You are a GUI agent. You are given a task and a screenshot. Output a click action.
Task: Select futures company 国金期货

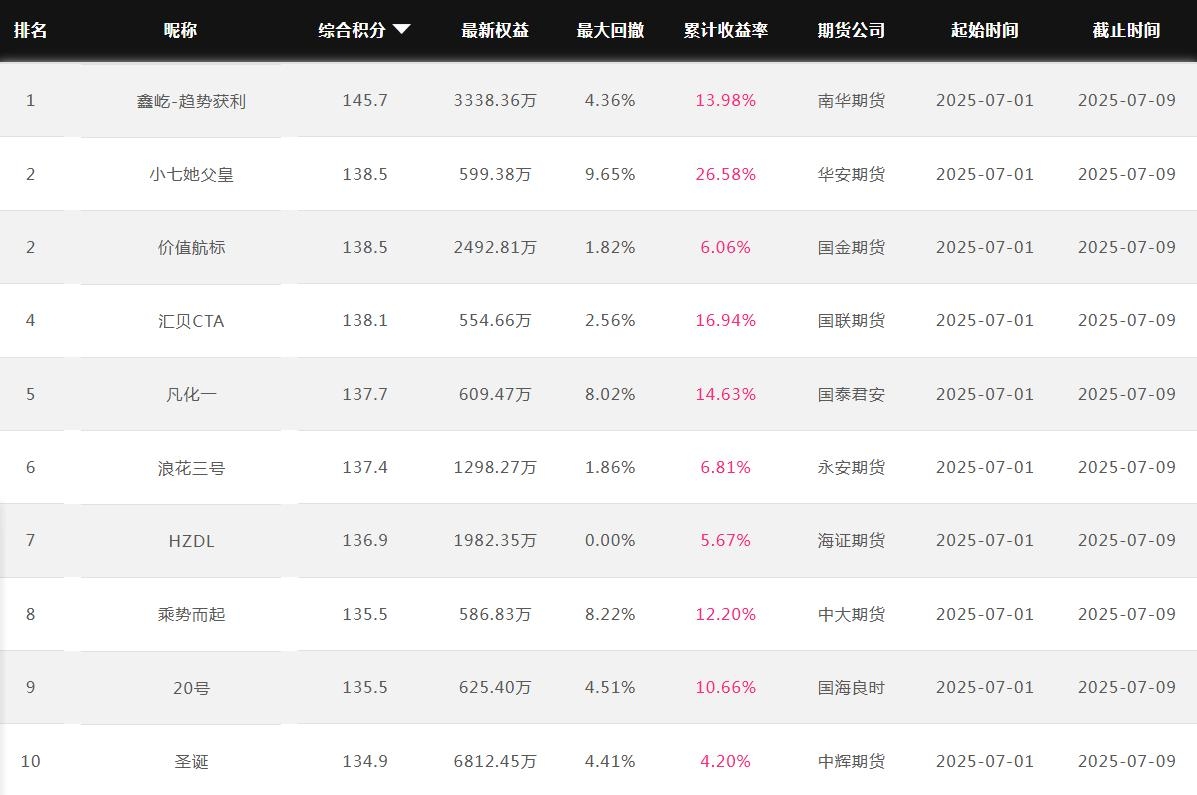[x=851, y=247]
